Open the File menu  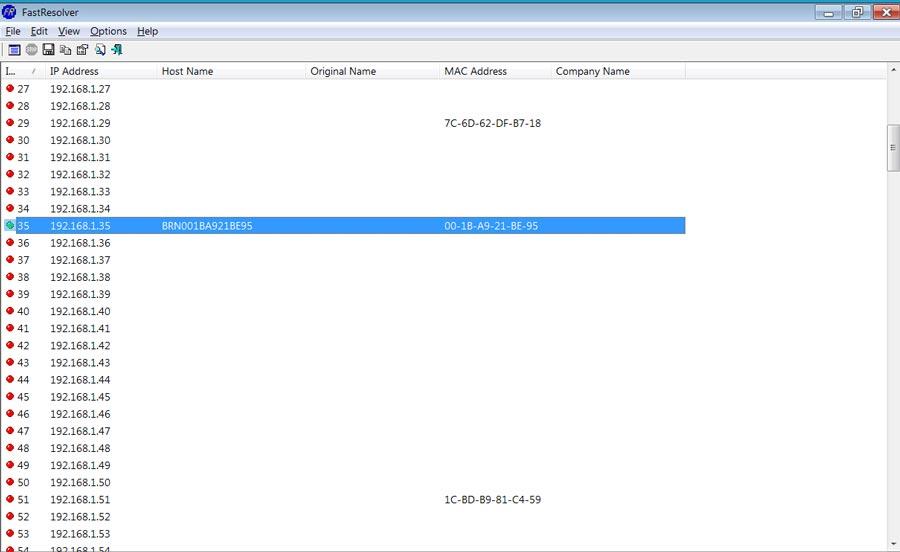[13, 32]
